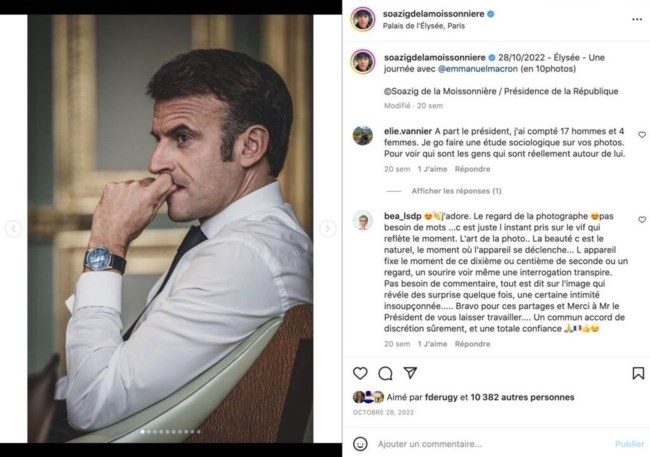Focus the "Ajouter un commentaire..." field
This screenshot has height=457, width=650.
pyautogui.click(x=490, y=443)
